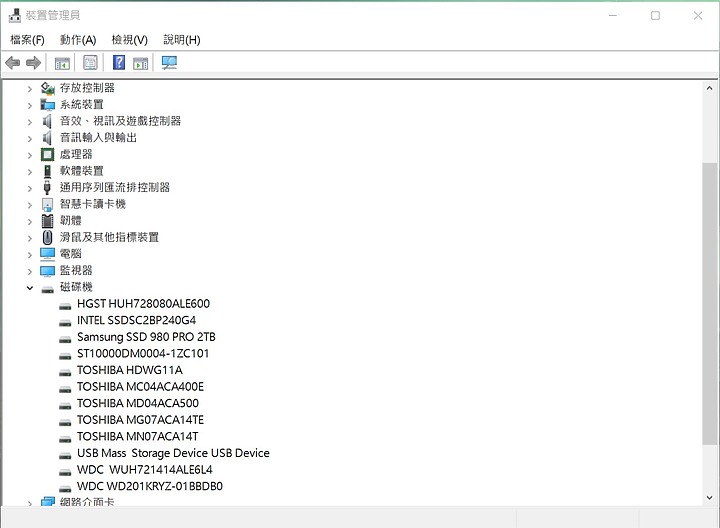This screenshot has width=720, height=528.
Task: Open the Properties toolbar icon
Action: point(90,62)
